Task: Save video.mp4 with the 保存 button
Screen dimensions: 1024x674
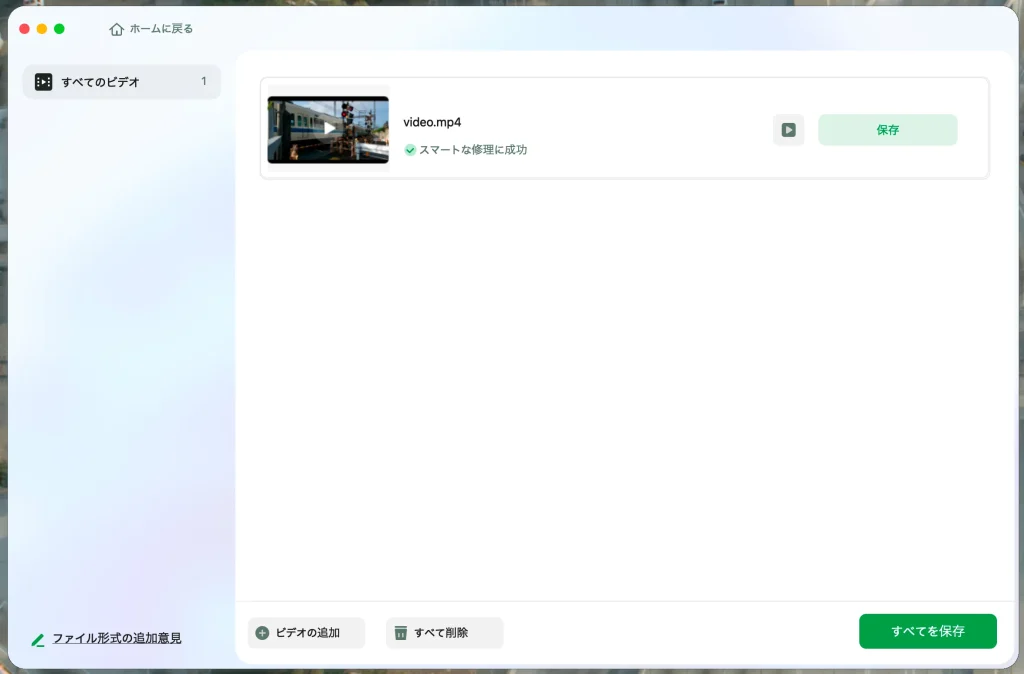Action: [888, 130]
